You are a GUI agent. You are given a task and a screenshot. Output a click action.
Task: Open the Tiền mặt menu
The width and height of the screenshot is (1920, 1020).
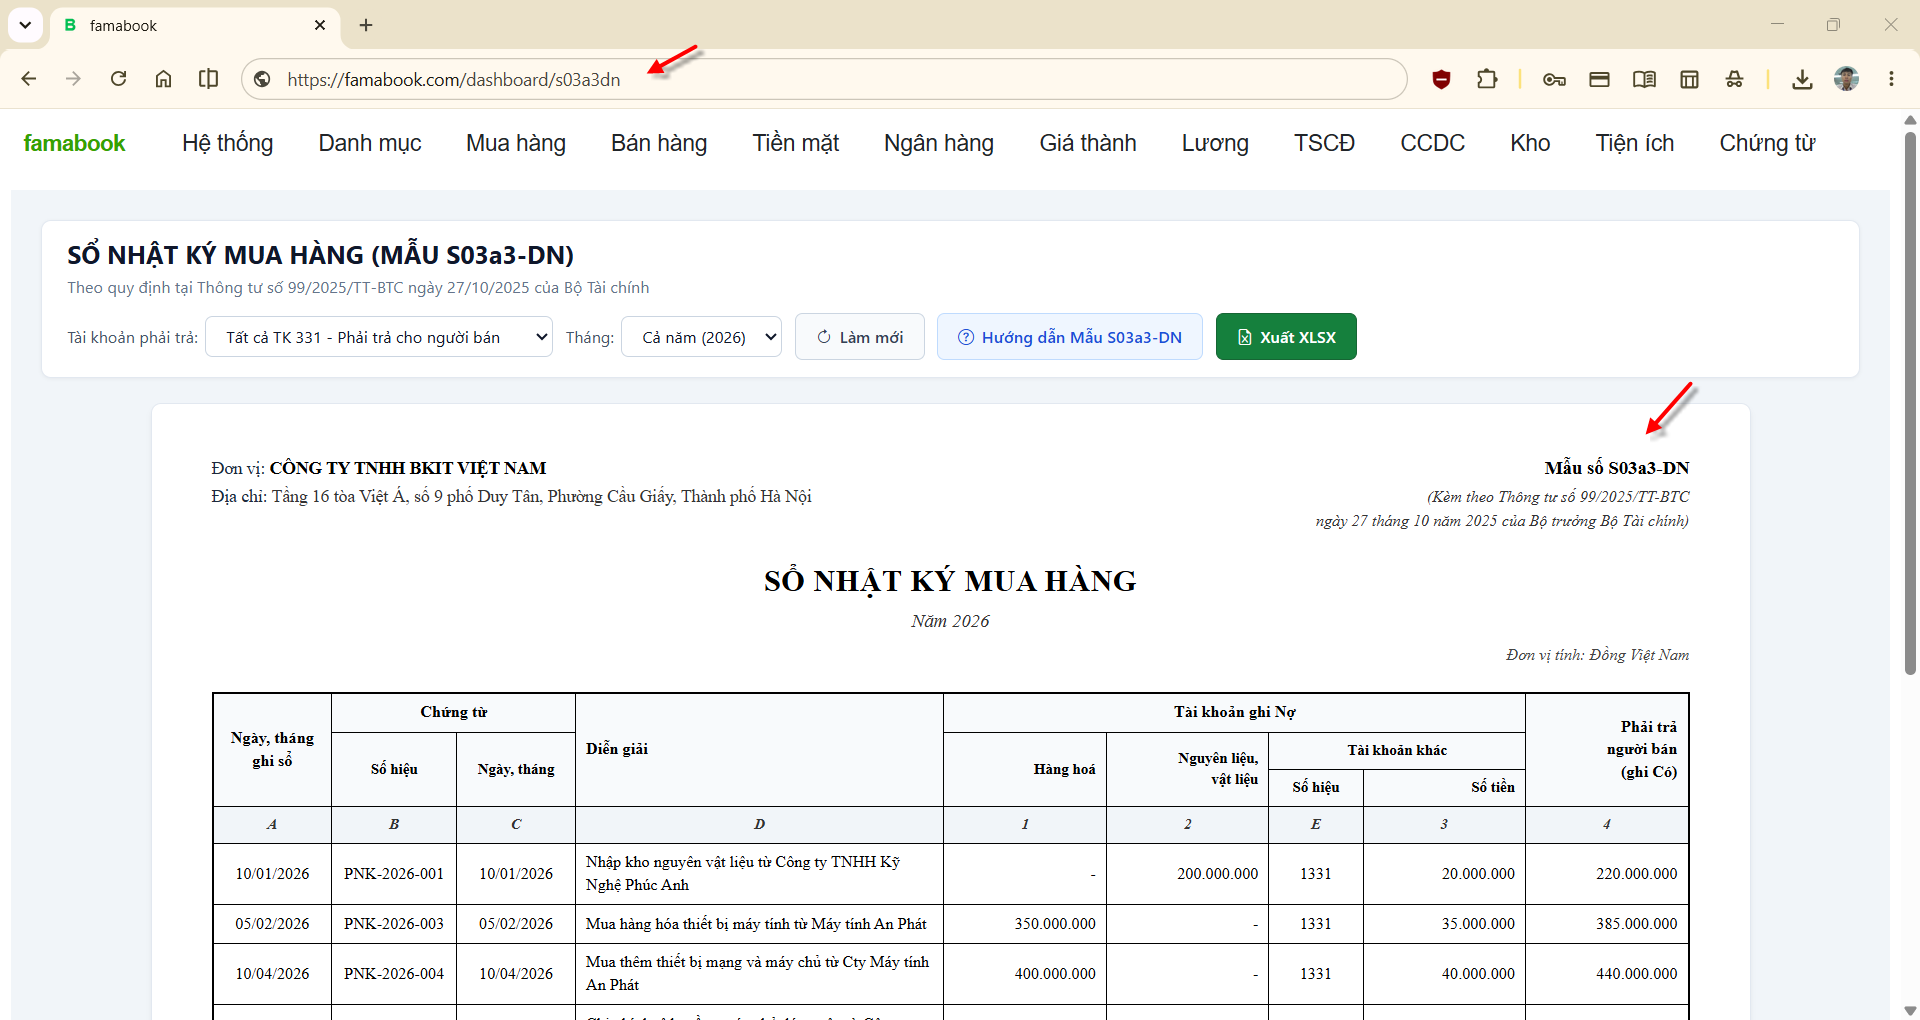click(x=796, y=143)
